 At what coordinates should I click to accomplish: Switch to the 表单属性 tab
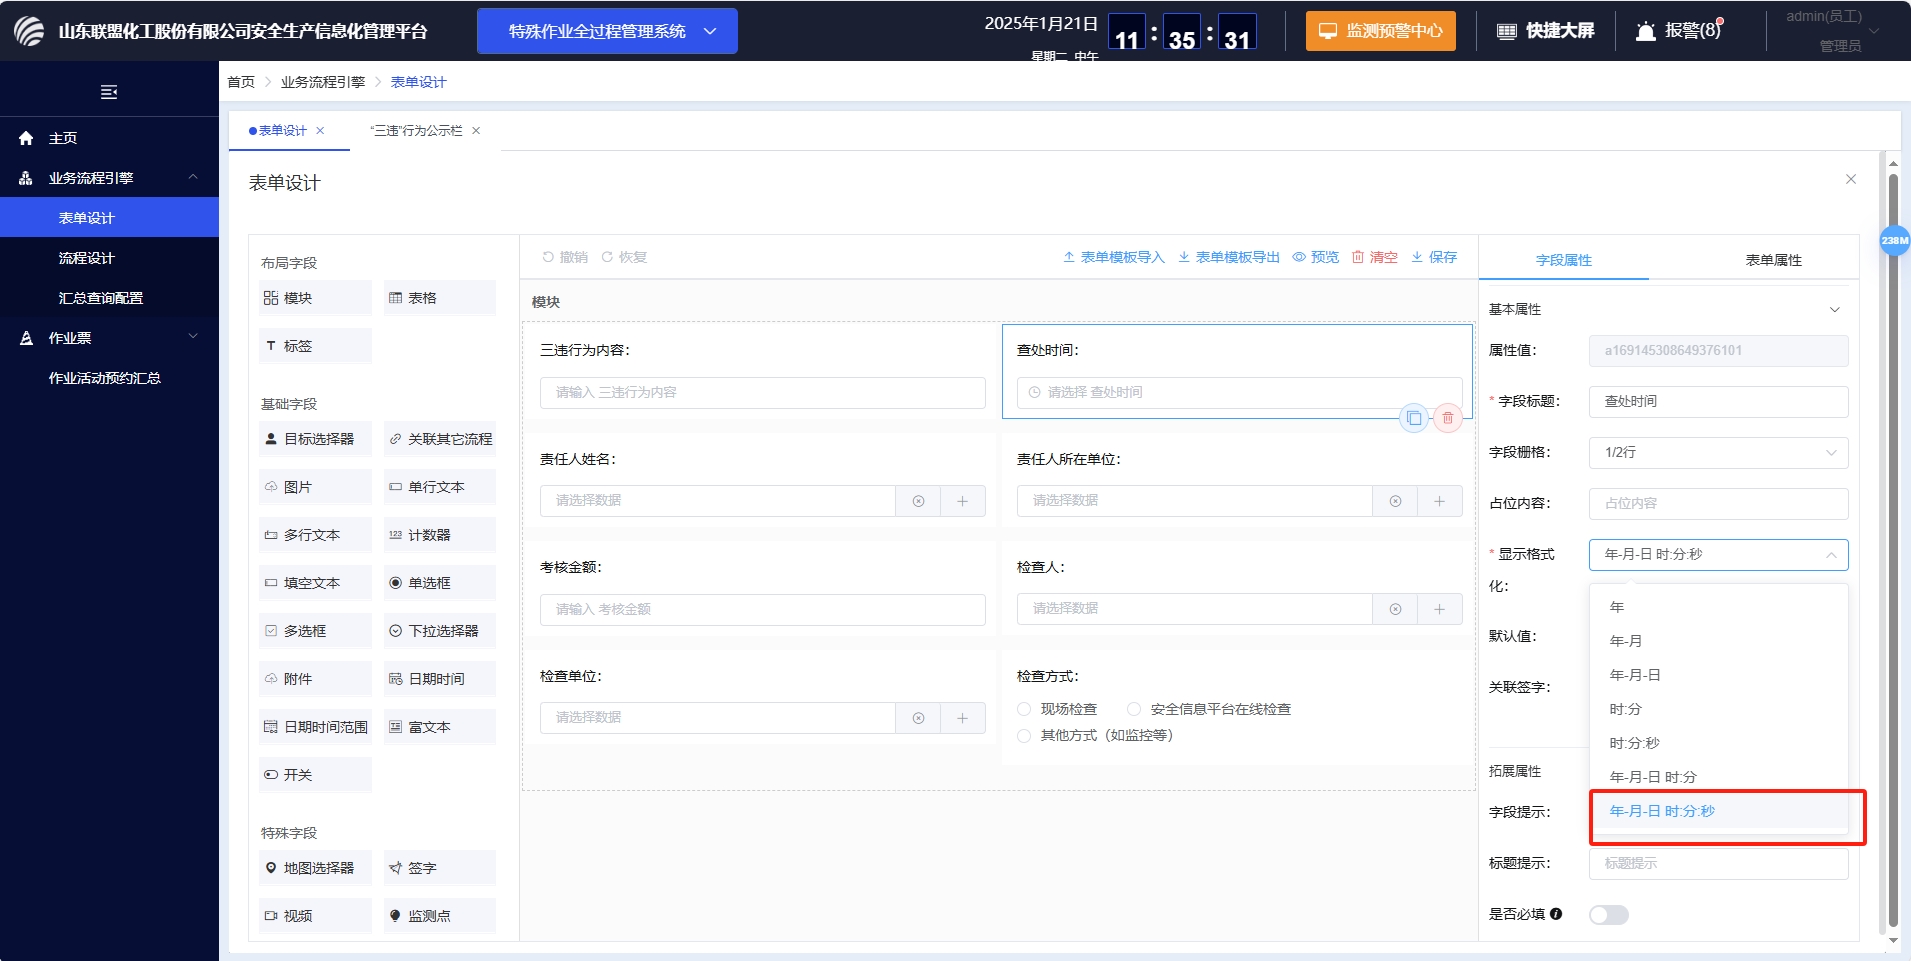[1773, 260]
